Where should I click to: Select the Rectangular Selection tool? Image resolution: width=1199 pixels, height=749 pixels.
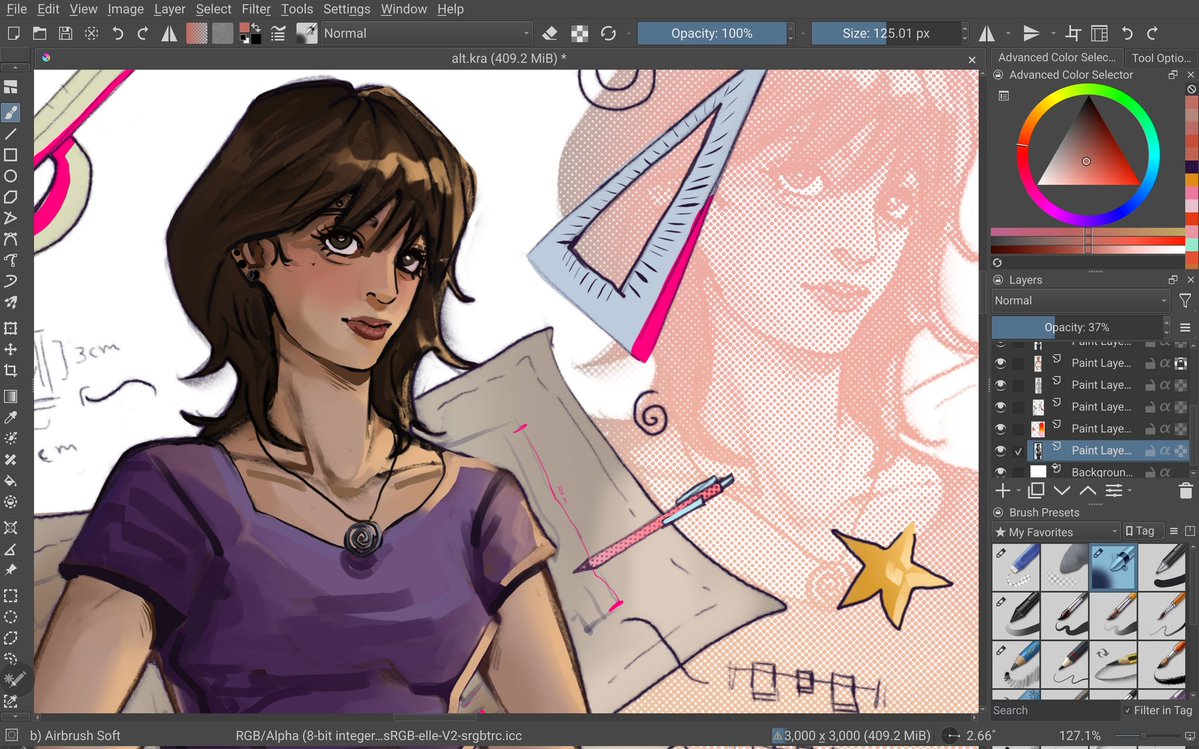point(11,595)
